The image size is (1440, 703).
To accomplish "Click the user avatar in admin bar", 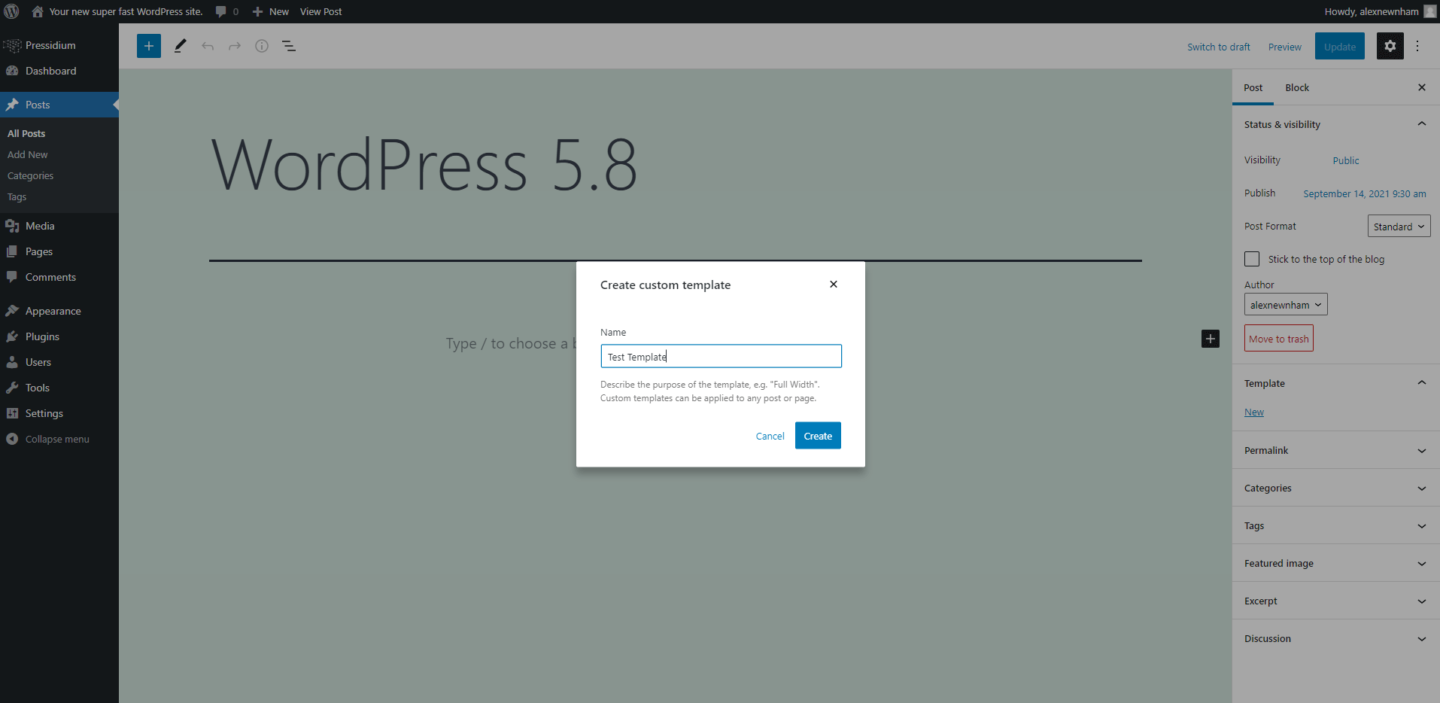I will click(x=1430, y=11).
